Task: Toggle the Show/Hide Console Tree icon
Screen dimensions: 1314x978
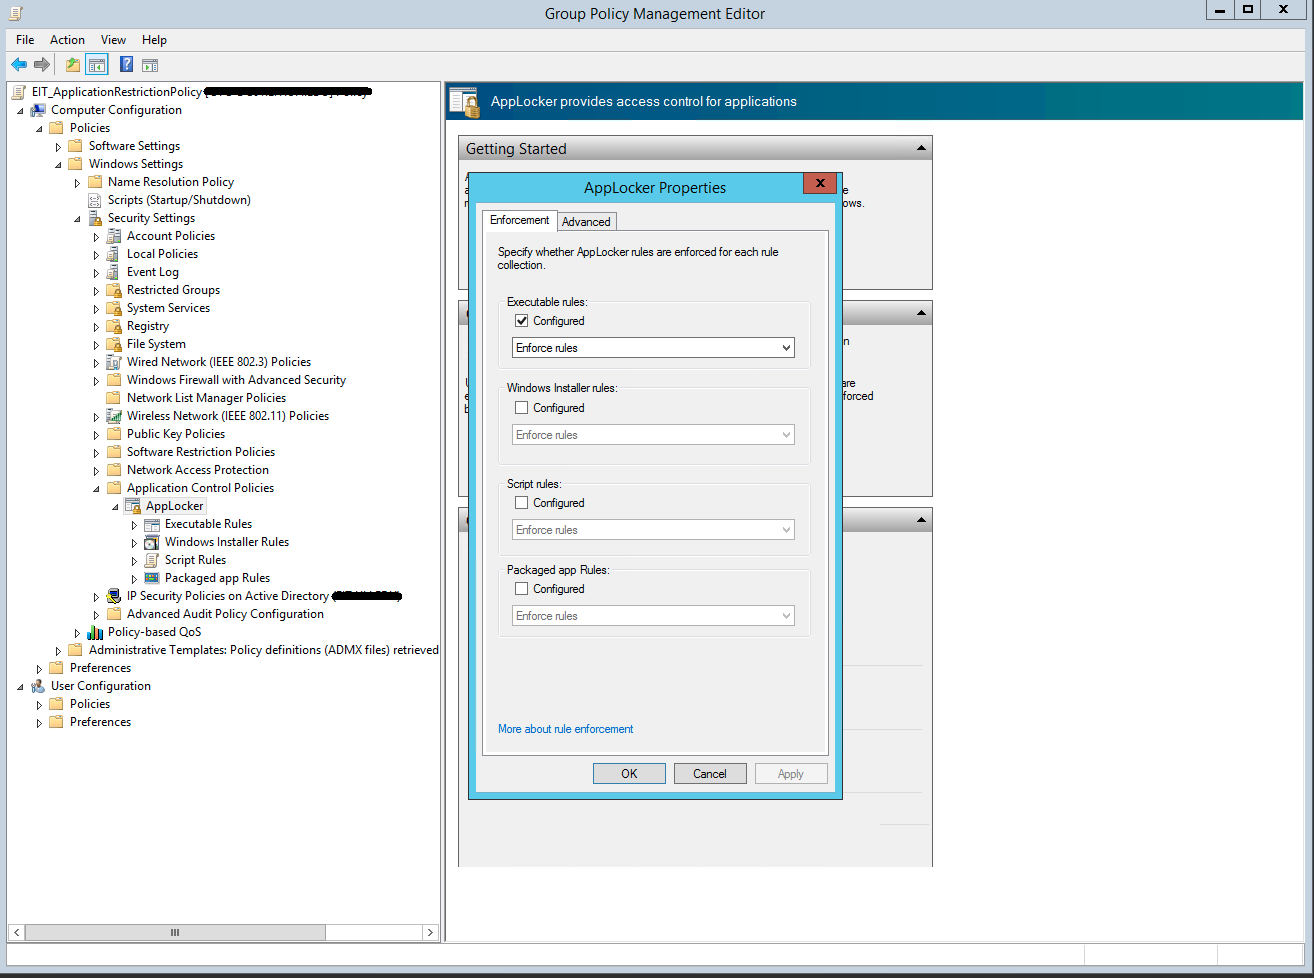Action: click(x=96, y=65)
